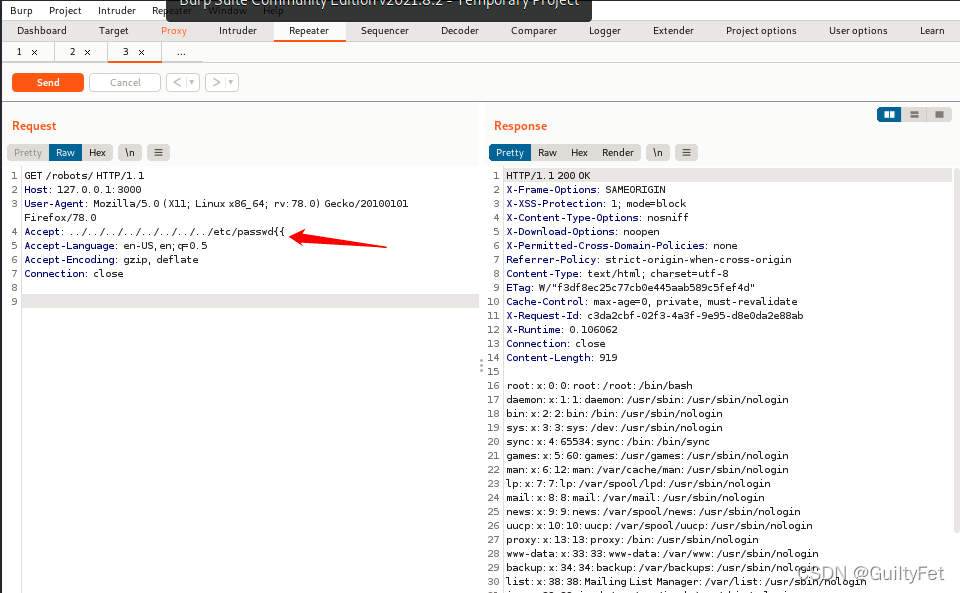Select Repeater request tab 1
Screen dimensions: 960x593
(x=19, y=52)
